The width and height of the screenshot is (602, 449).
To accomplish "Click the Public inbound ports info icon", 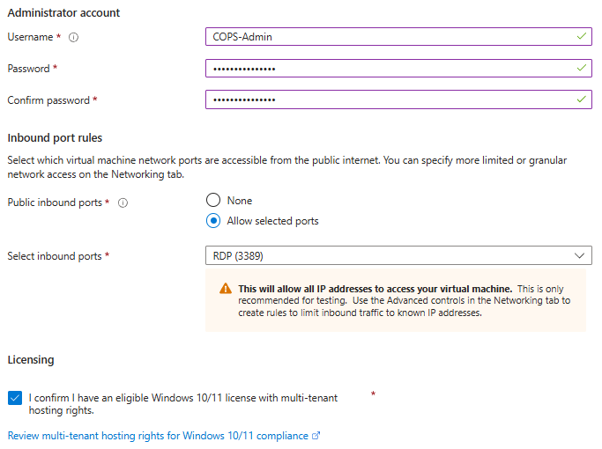I will pyautogui.click(x=123, y=203).
